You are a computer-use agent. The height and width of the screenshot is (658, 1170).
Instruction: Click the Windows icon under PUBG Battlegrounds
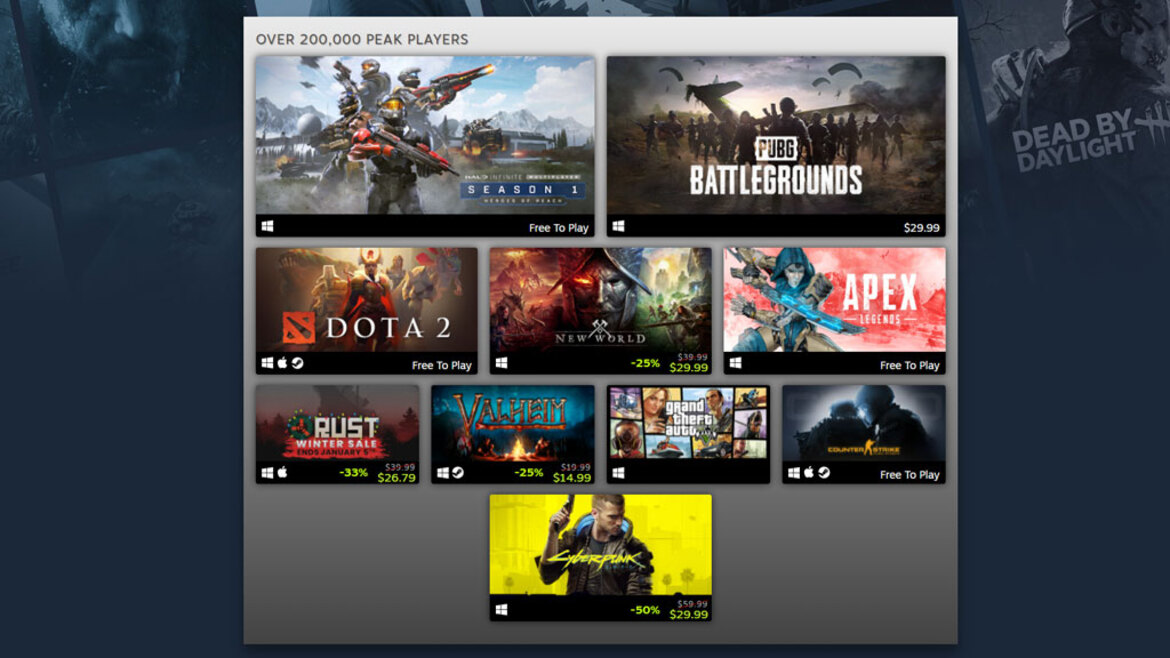(619, 226)
